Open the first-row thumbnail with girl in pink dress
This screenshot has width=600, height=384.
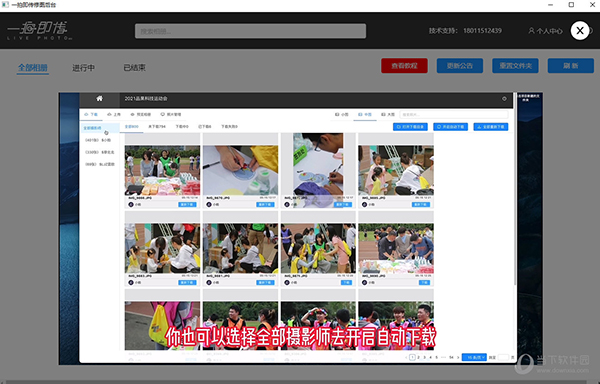tap(396, 170)
